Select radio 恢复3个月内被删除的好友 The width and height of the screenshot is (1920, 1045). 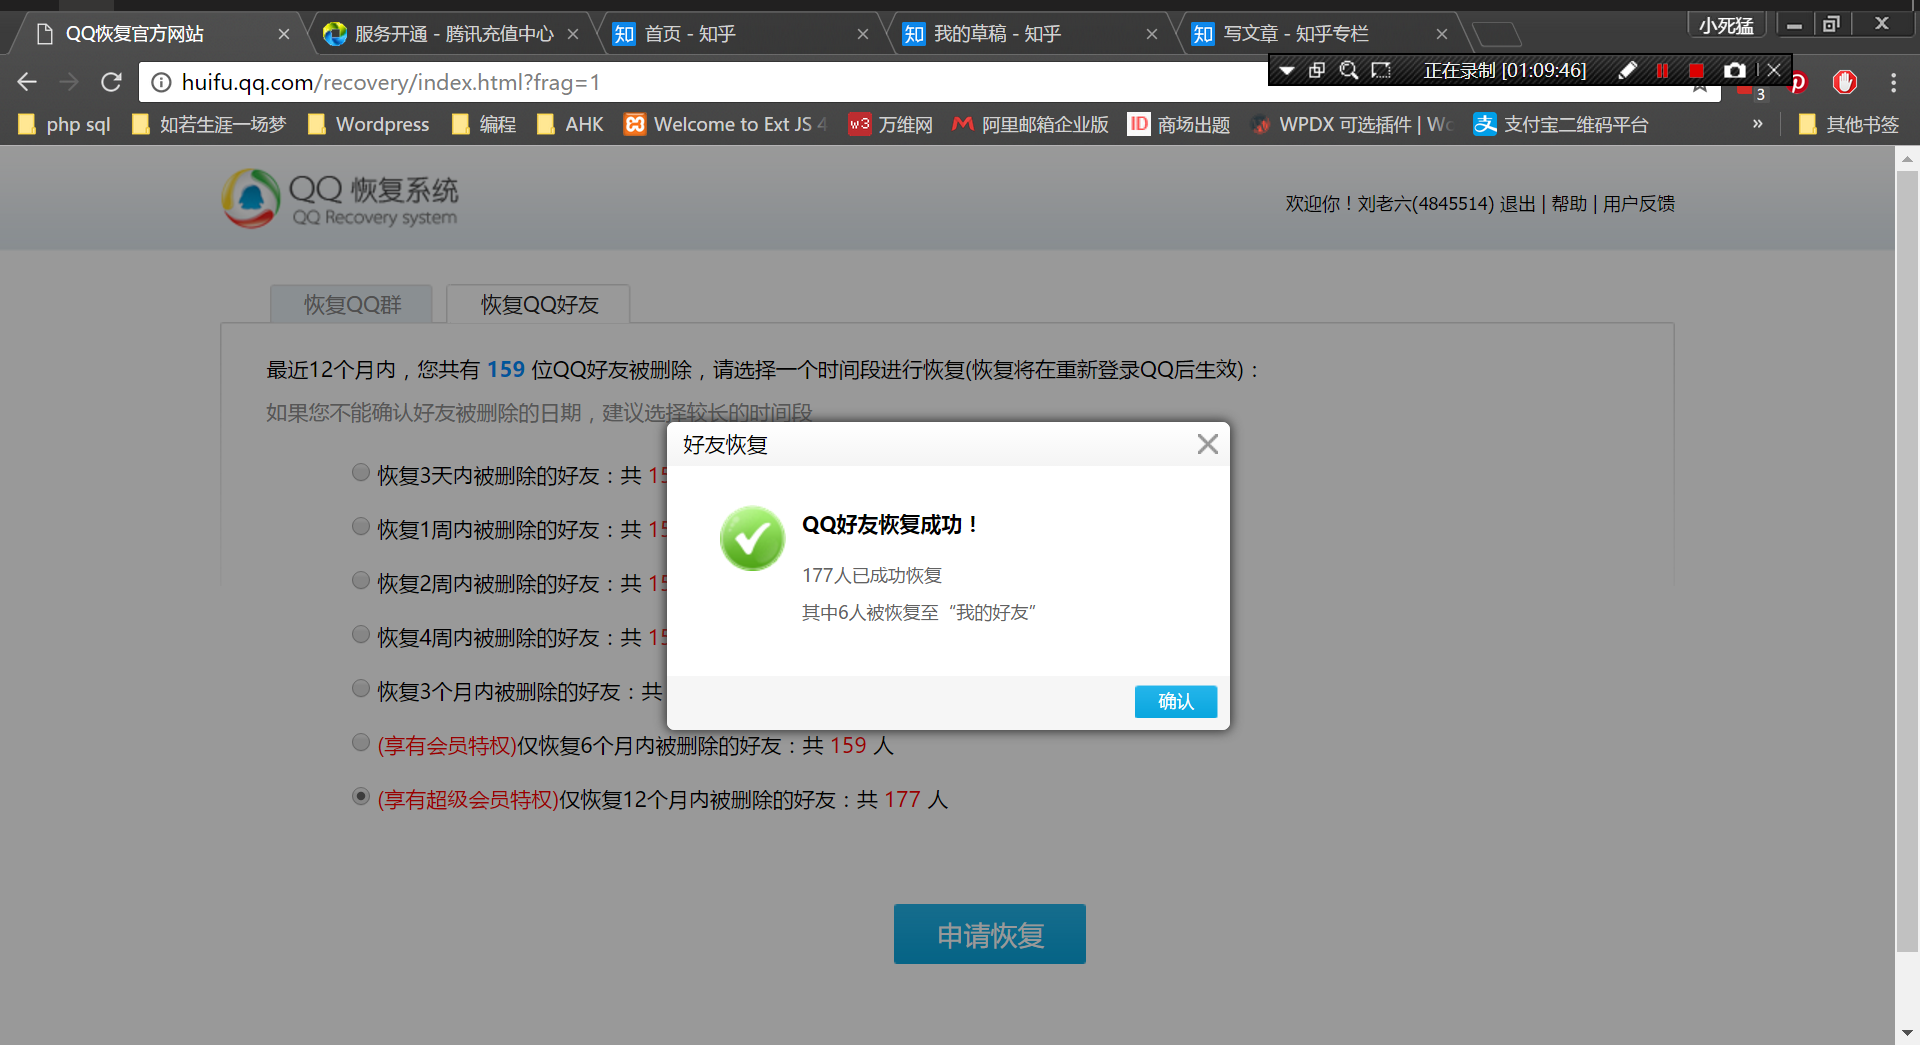(x=361, y=689)
